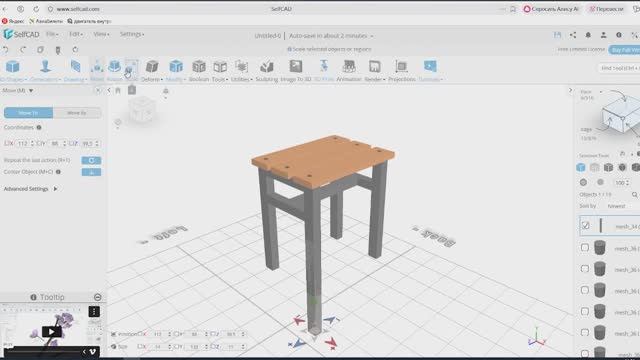
Task: Select the whole-object selection cube icon
Action: tap(581, 167)
